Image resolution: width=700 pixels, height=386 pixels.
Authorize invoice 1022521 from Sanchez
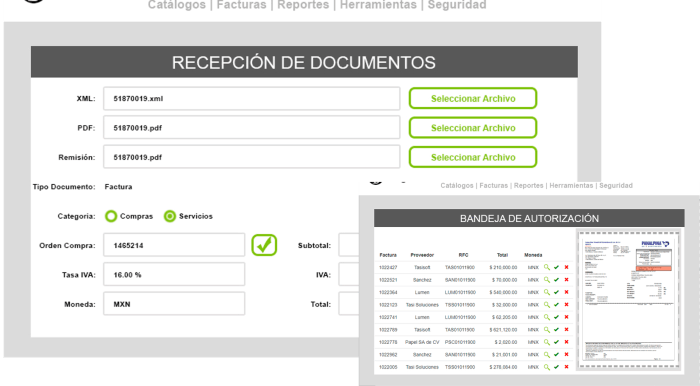point(556,280)
